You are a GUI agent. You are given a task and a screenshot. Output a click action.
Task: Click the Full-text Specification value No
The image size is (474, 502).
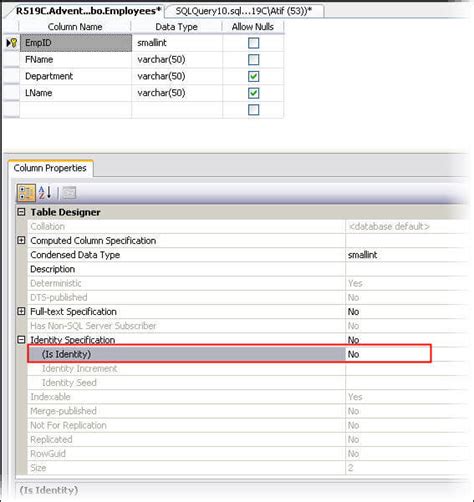click(x=353, y=312)
